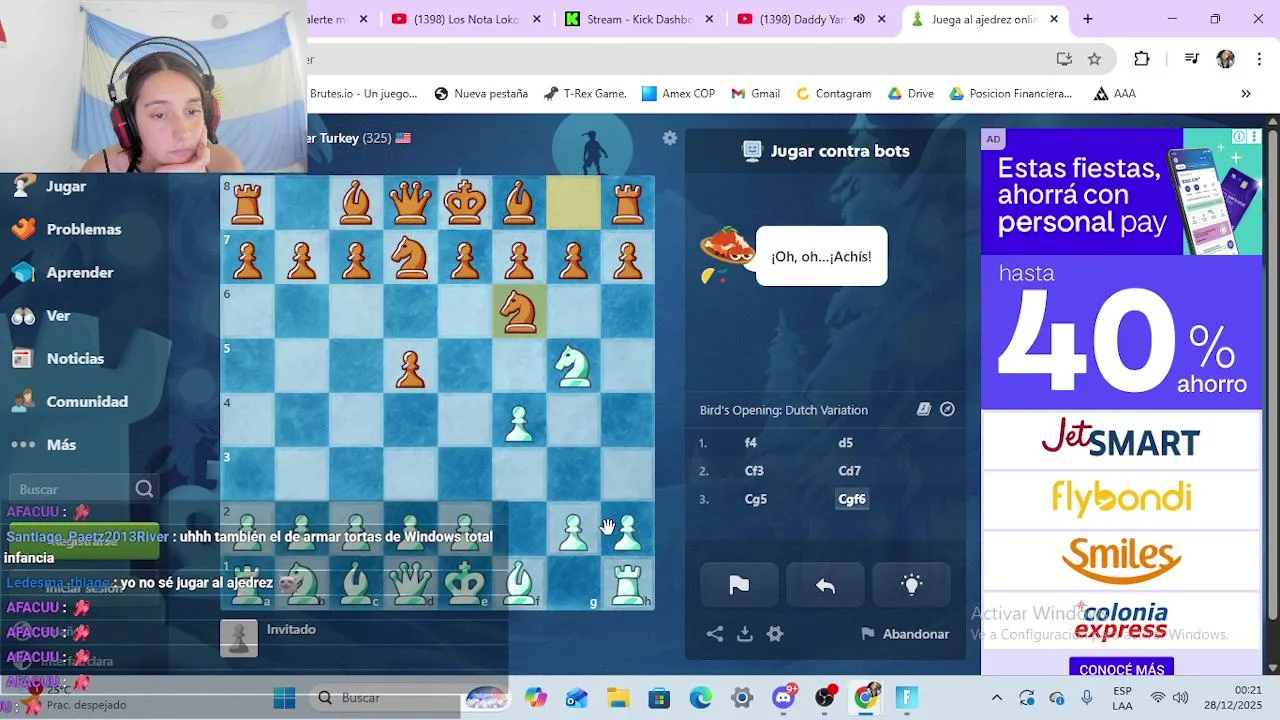Open File Explorer from the taskbar
This screenshot has width=1280, height=720.
(618, 697)
